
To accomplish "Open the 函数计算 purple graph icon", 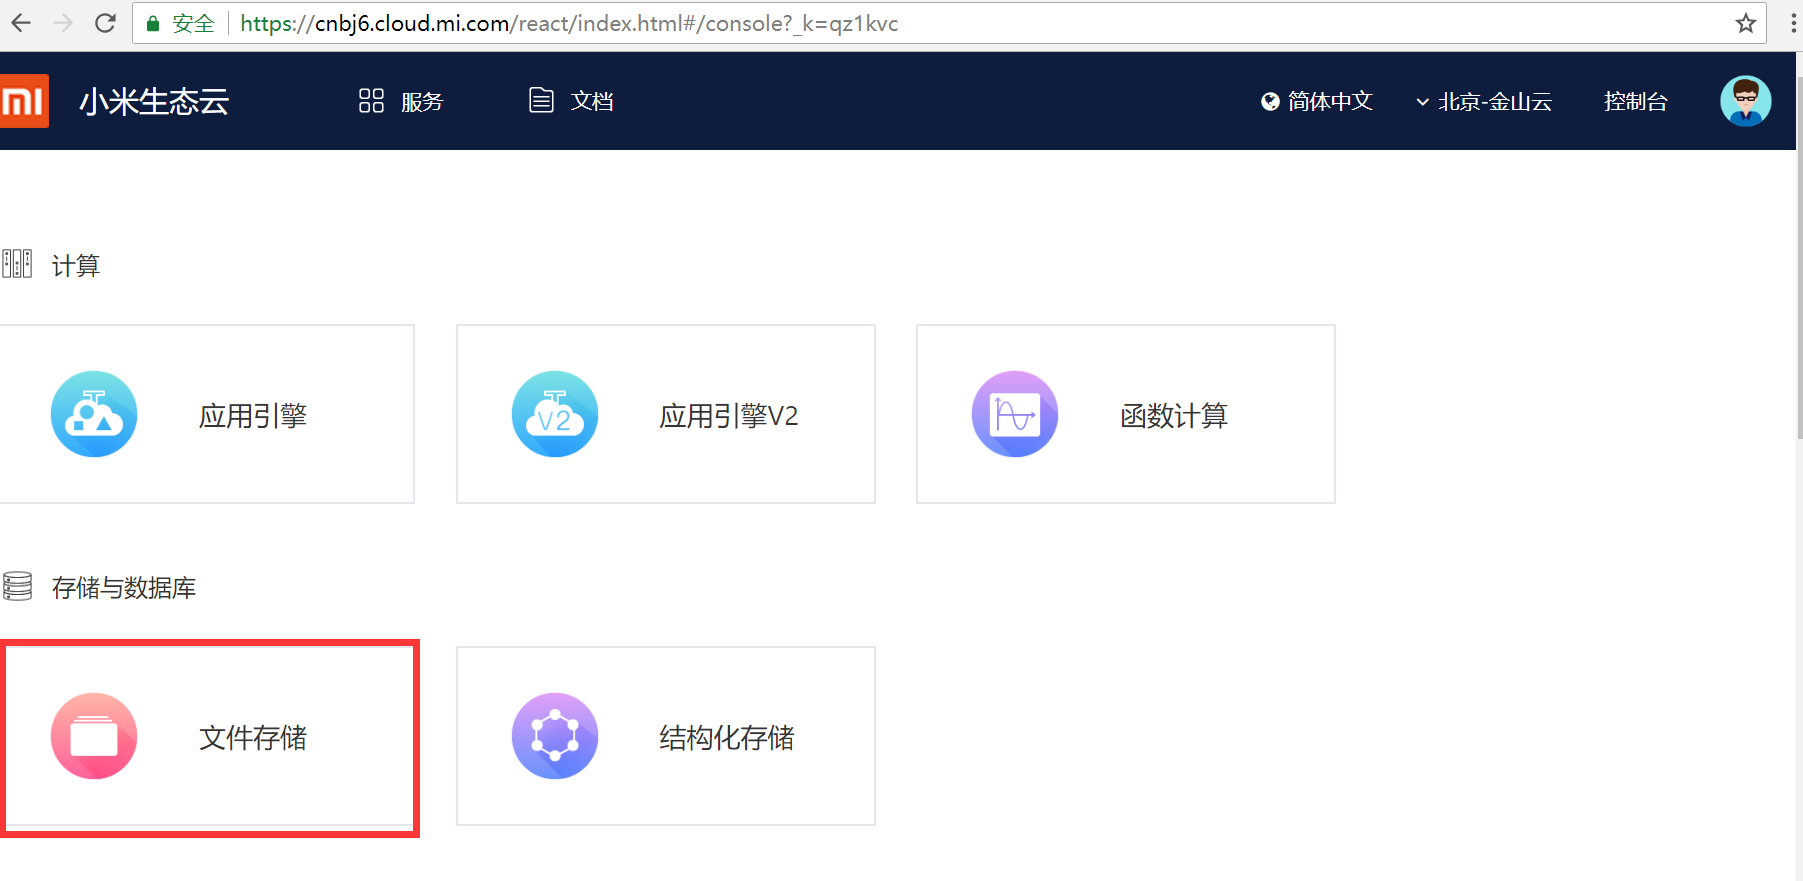I will click(1015, 414).
